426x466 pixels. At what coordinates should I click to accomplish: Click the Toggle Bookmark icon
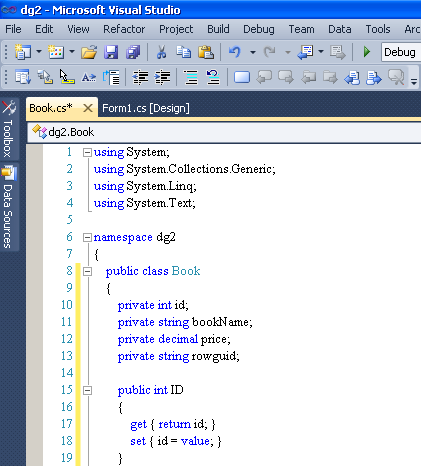click(242, 77)
